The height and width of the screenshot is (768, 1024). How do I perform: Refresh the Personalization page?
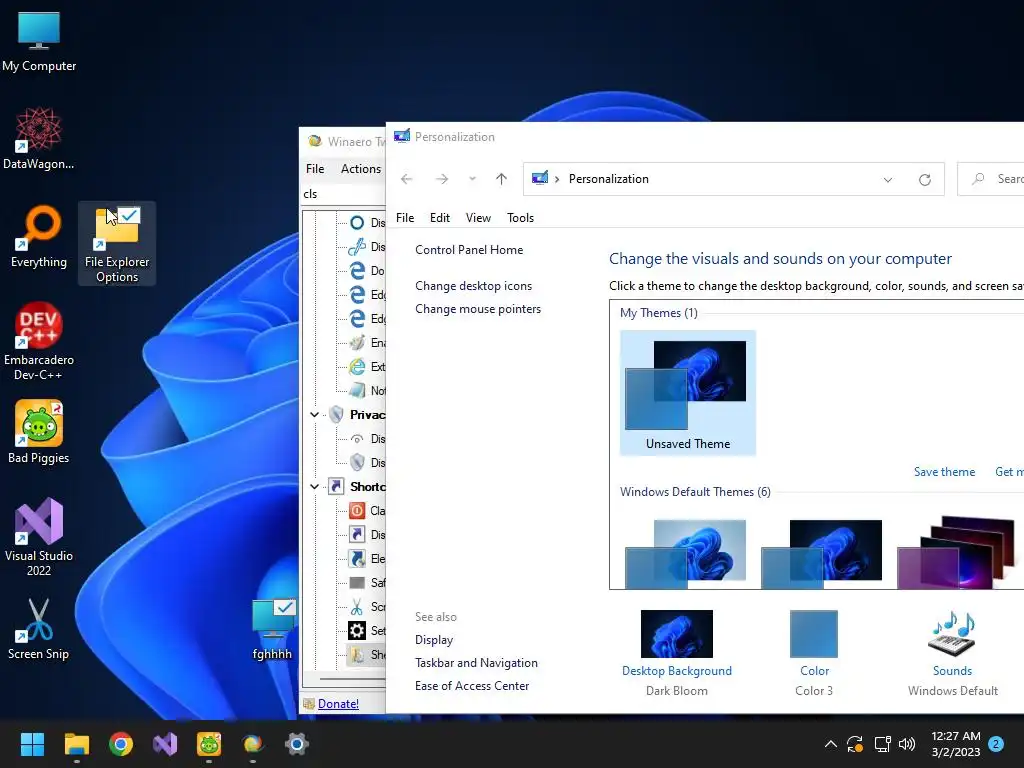coord(925,180)
